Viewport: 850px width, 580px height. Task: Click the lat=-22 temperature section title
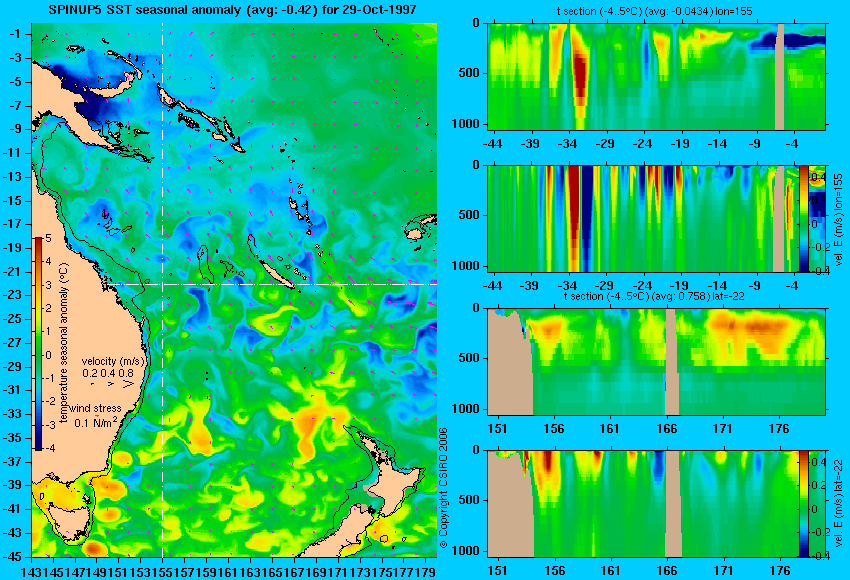pyautogui.click(x=654, y=297)
